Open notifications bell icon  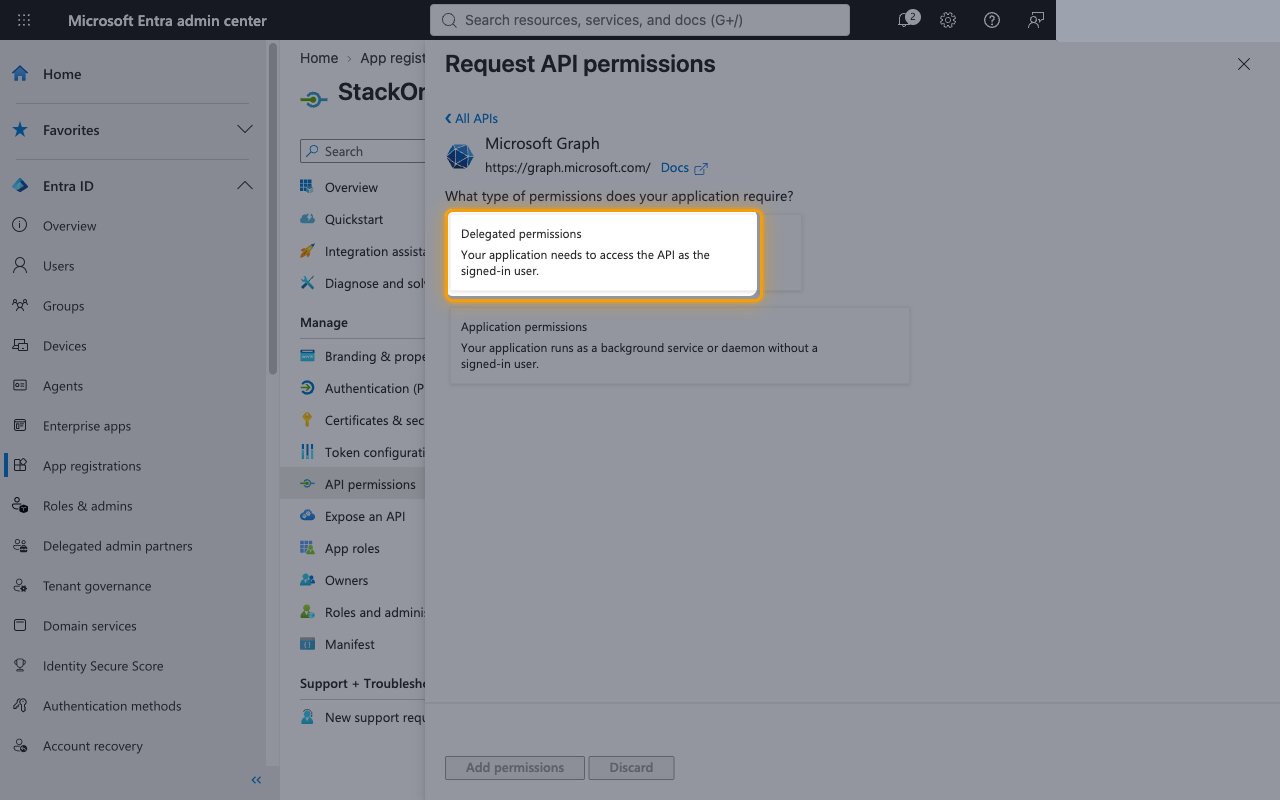click(906, 19)
